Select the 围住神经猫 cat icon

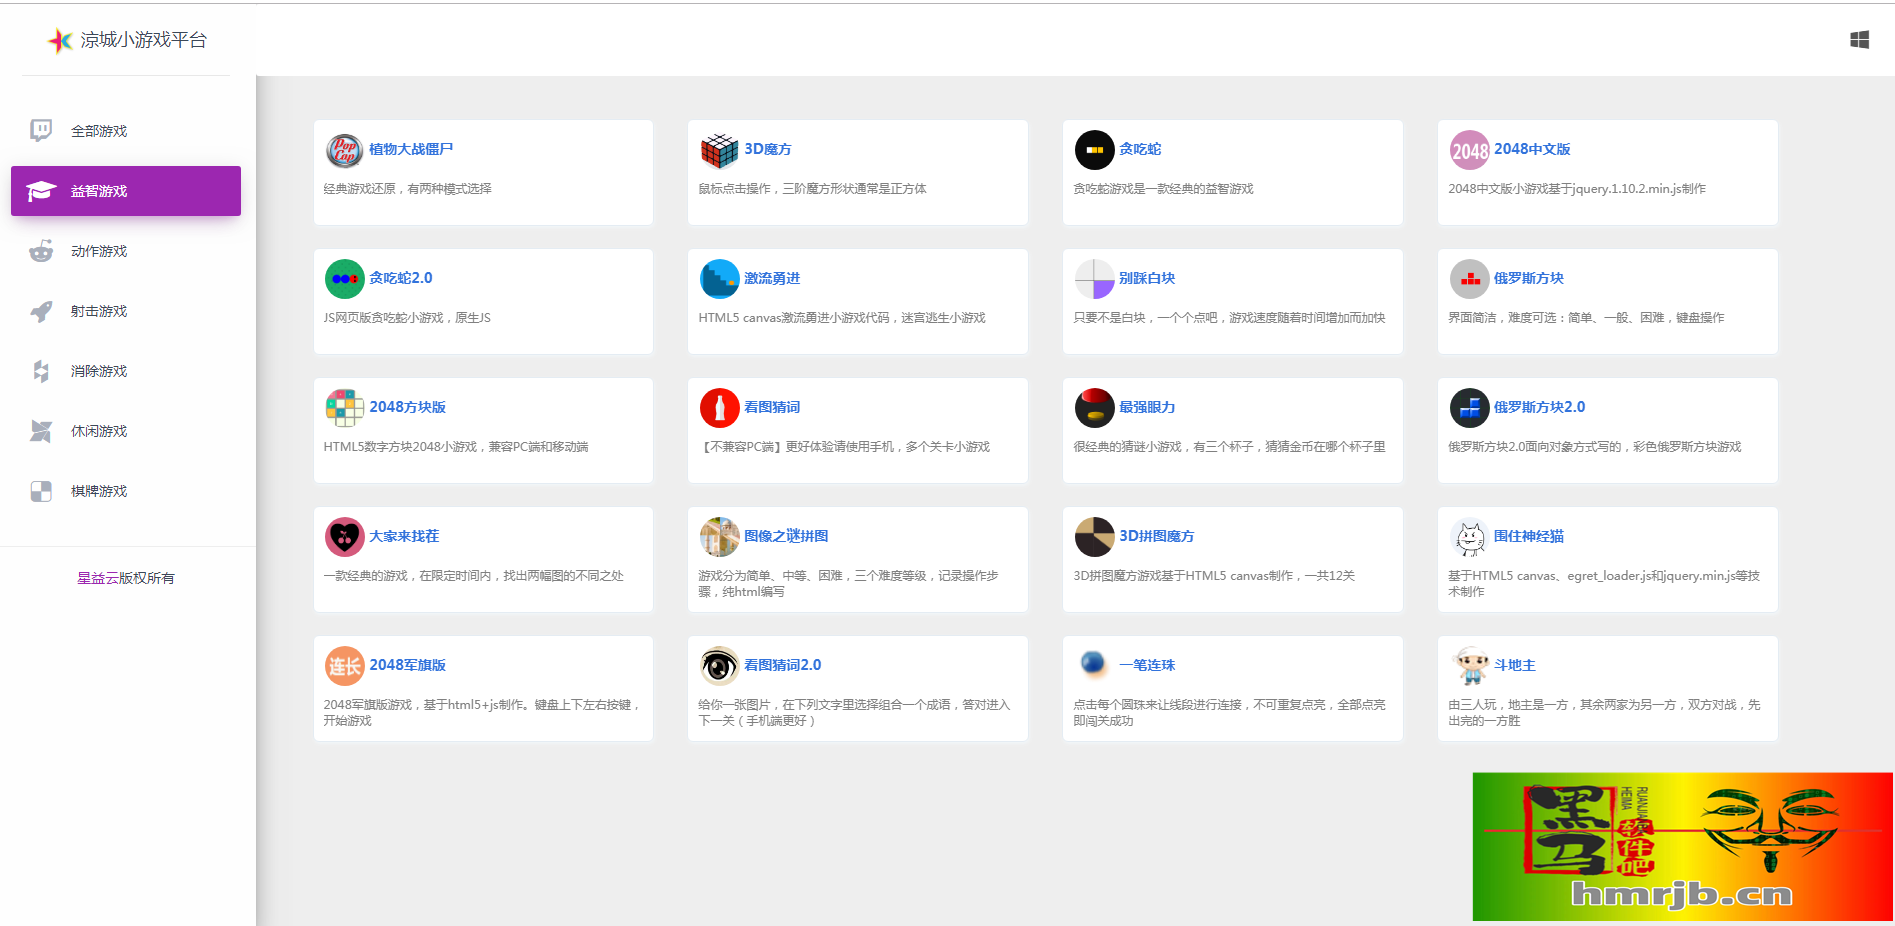(1469, 537)
